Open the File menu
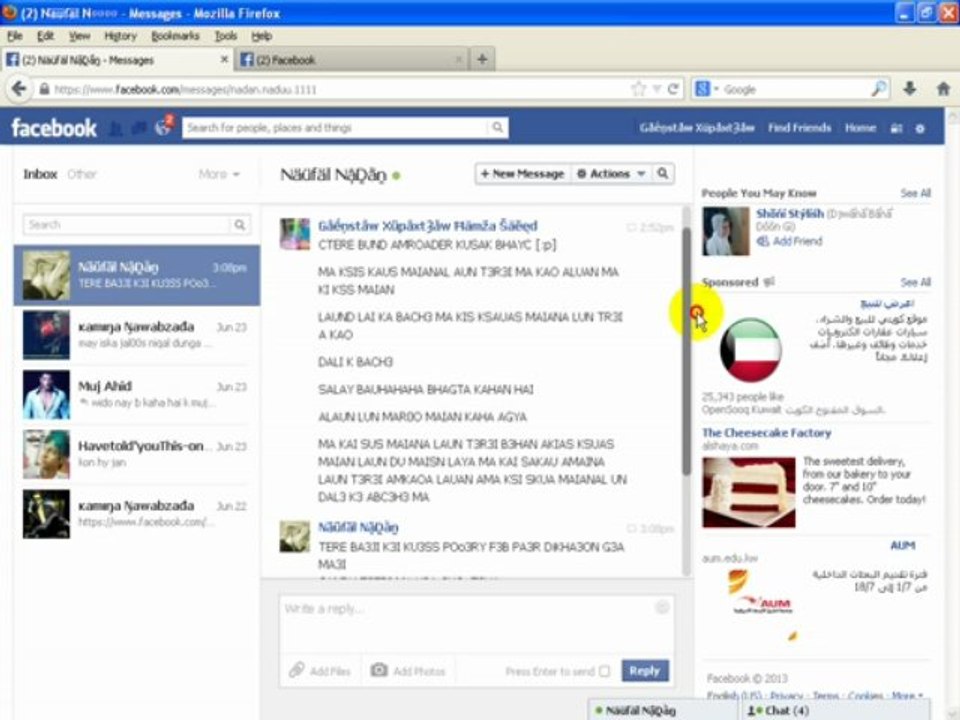The image size is (960, 720). click(15, 36)
